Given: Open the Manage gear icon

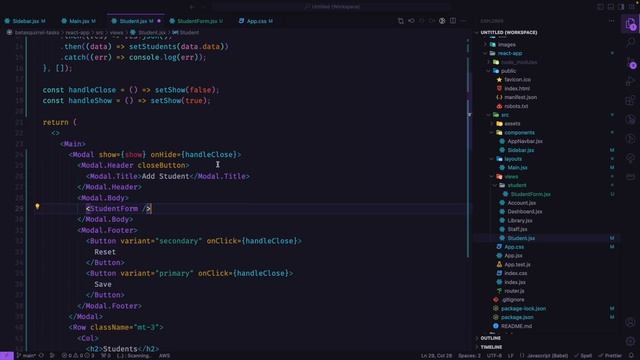Looking at the screenshot, I should 631,341.
